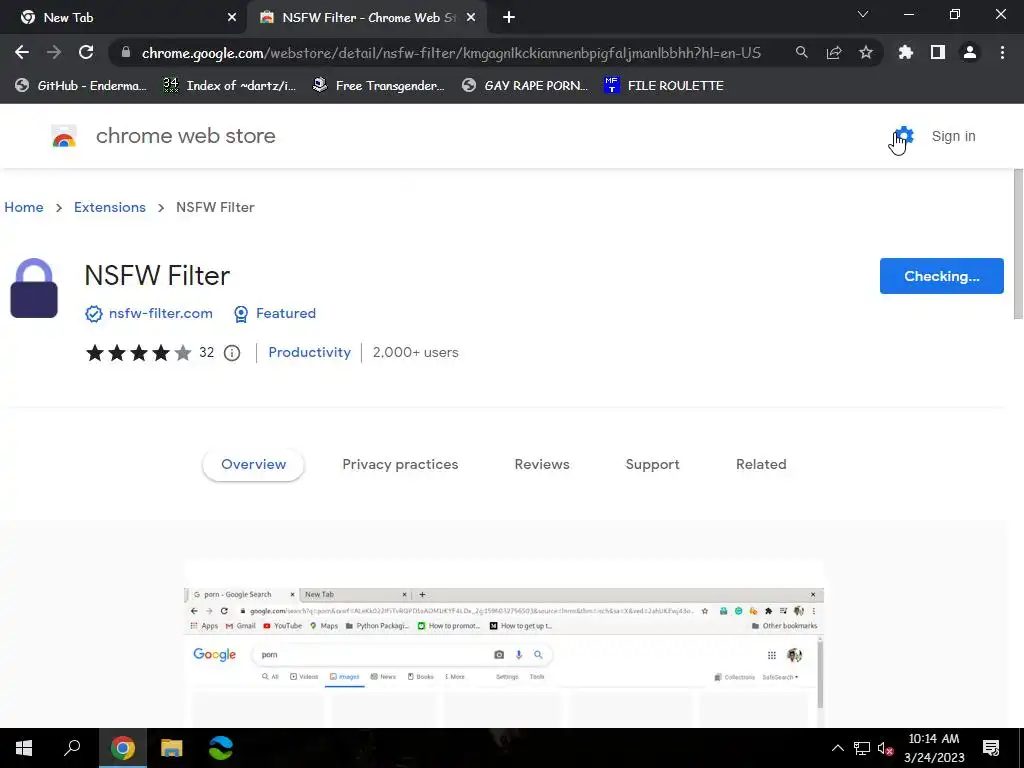Show hidden system tray icons
The height and width of the screenshot is (768, 1024).
point(838,748)
